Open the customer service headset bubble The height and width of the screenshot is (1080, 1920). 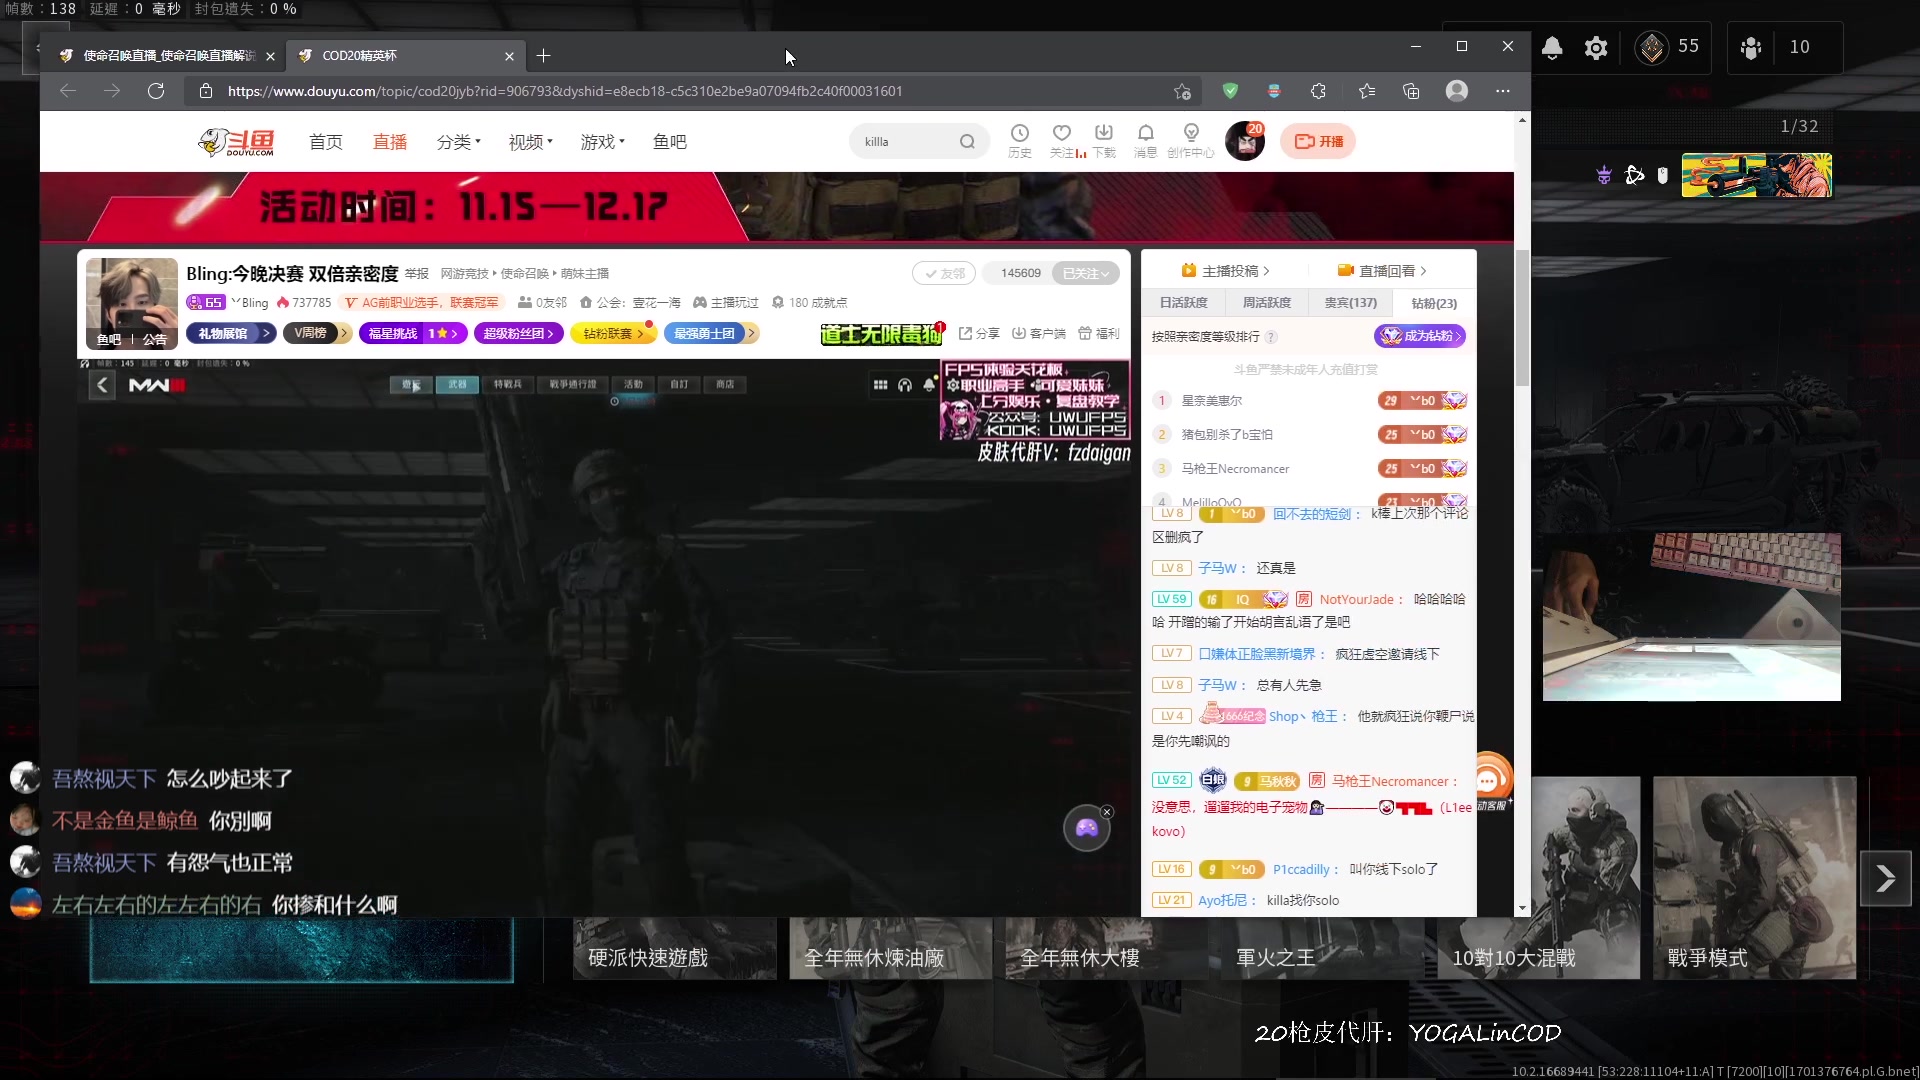point(1490,778)
